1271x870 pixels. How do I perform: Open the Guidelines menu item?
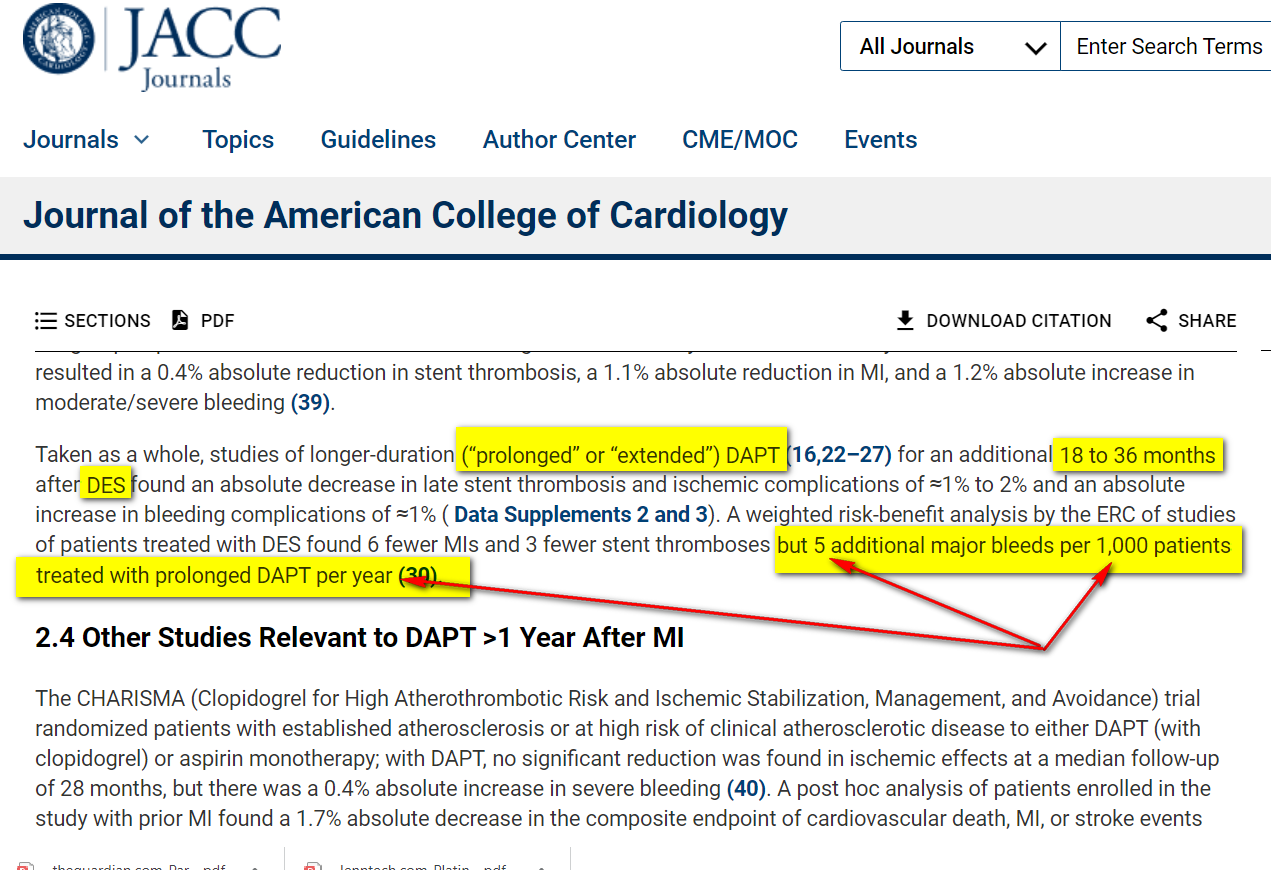378,140
